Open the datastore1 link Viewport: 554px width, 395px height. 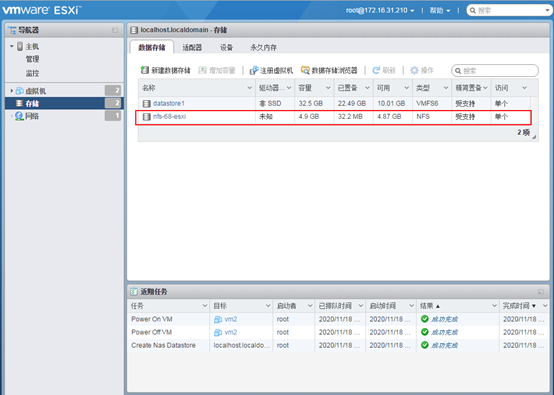pos(169,104)
